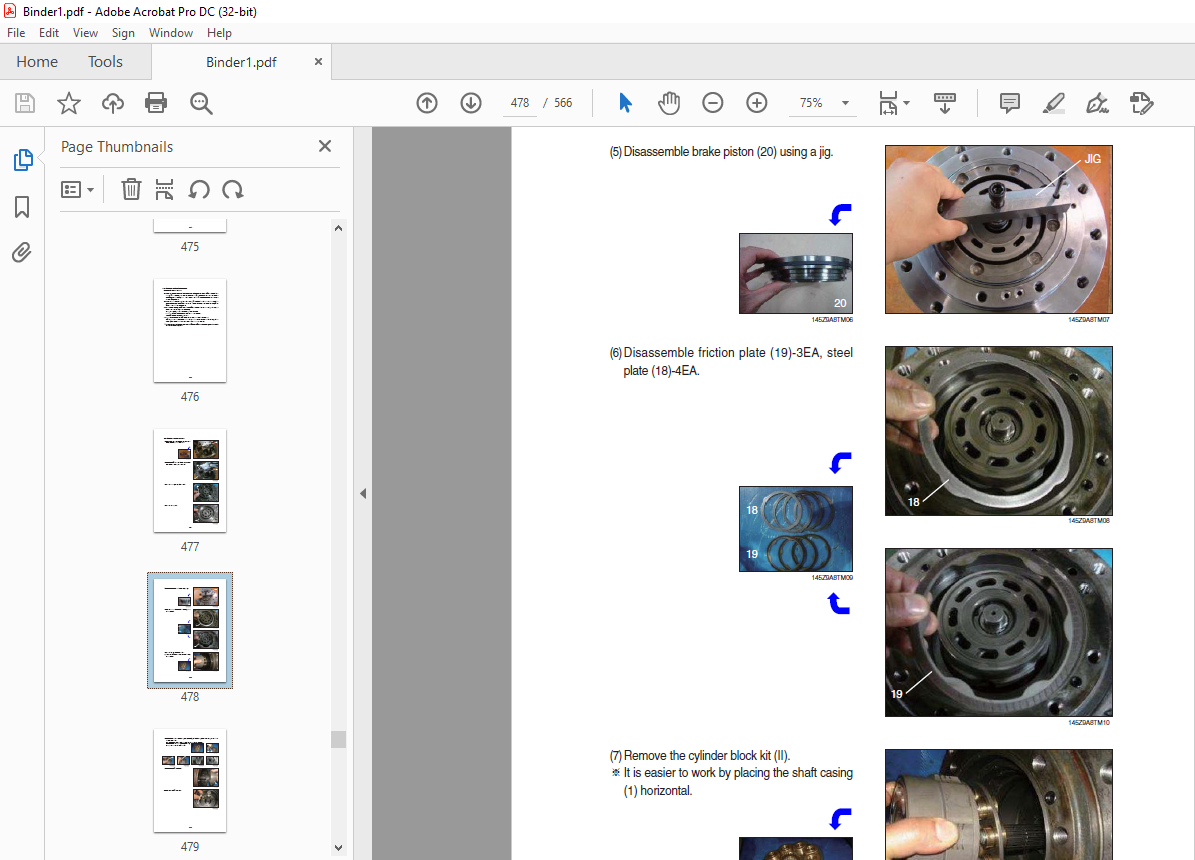Screen dimensions: 1195x860
Task: Go to the Home tab
Action: [x=37, y=62]
